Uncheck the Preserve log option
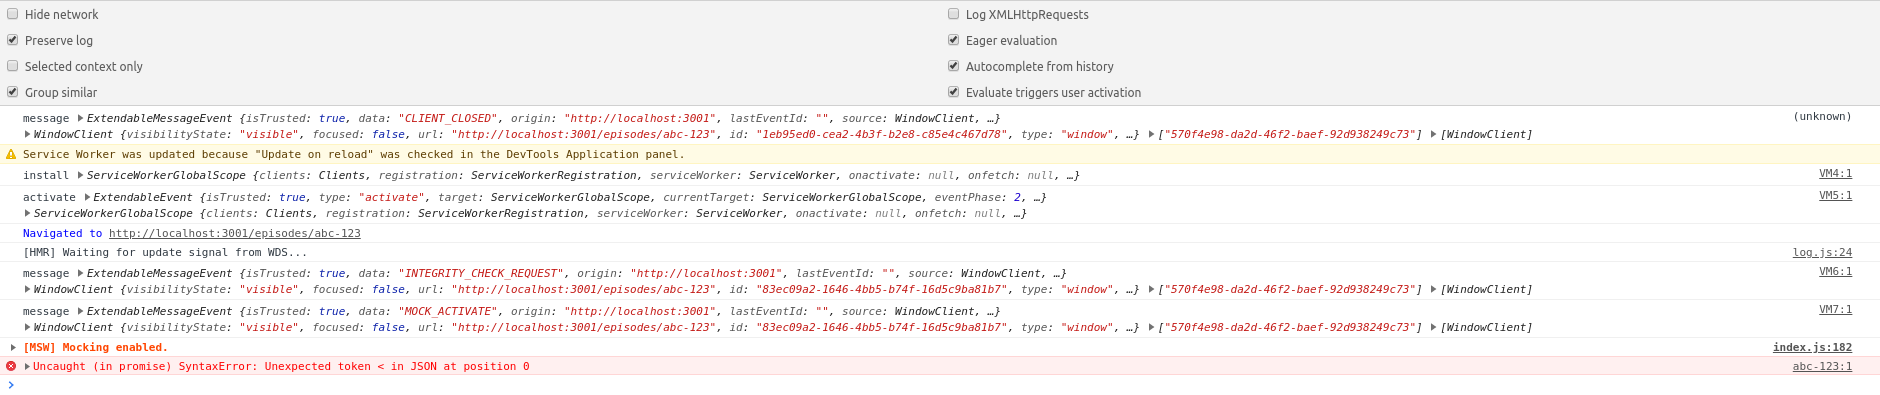 [13, 40]
